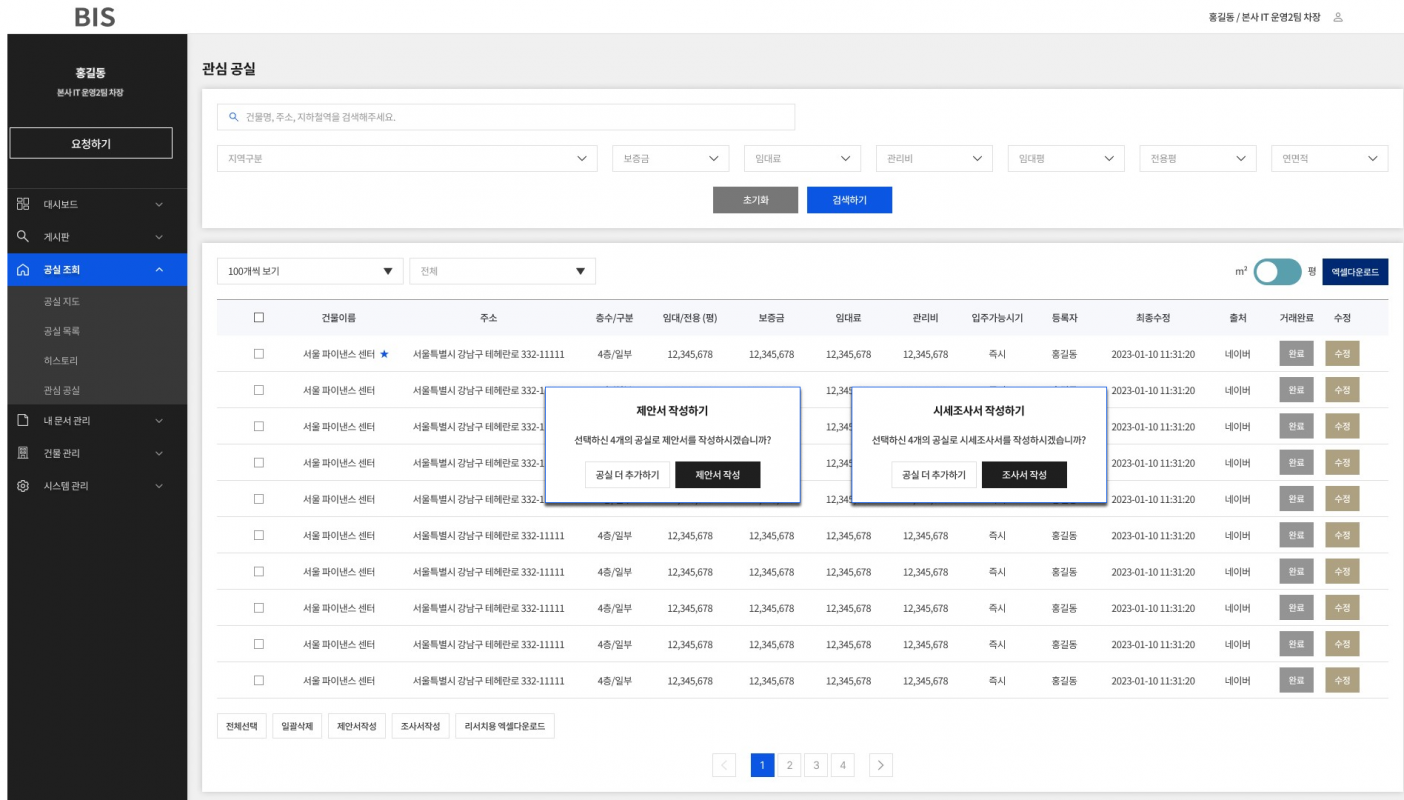Viewport: 1404px width, 800px height.
Task: Select 히스토리 in the sidebar submenu
Action: (61, 361)
